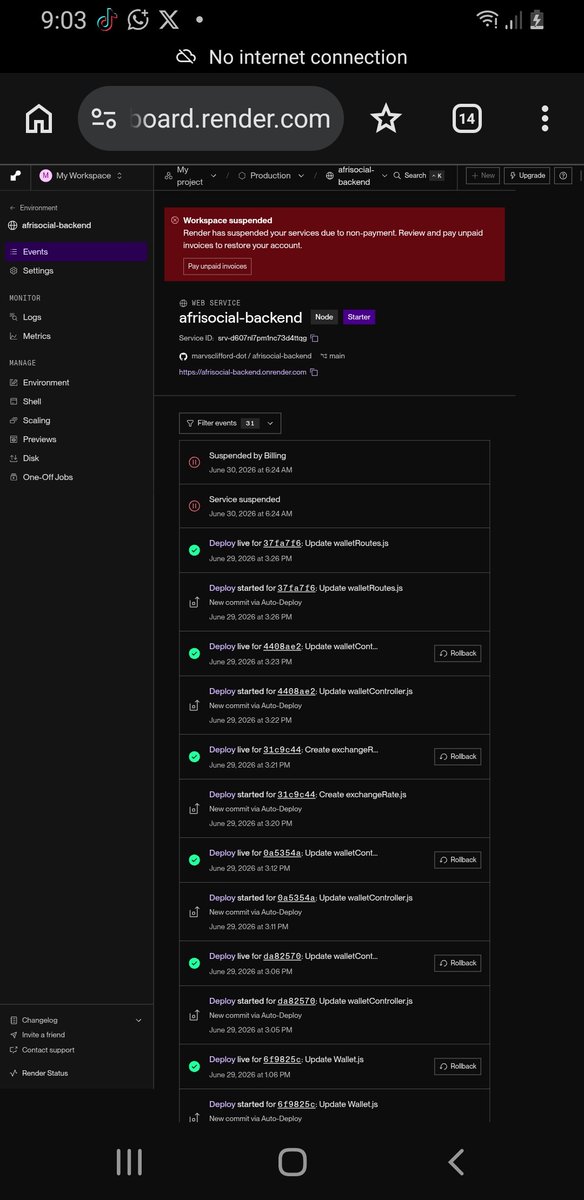Click Pay unpaid invoices button
Viewport: 584px width, 1200px height.
tap(217, 266)
